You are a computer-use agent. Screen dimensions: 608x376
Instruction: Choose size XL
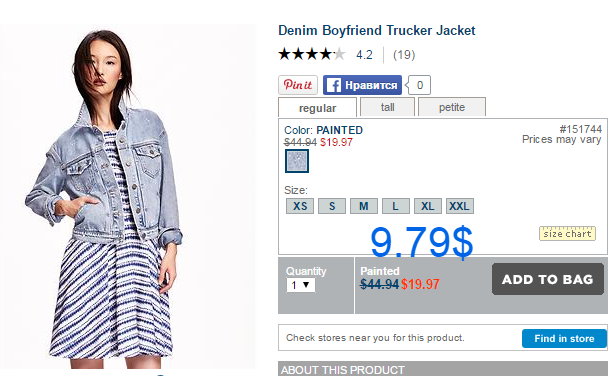(428, 206)
